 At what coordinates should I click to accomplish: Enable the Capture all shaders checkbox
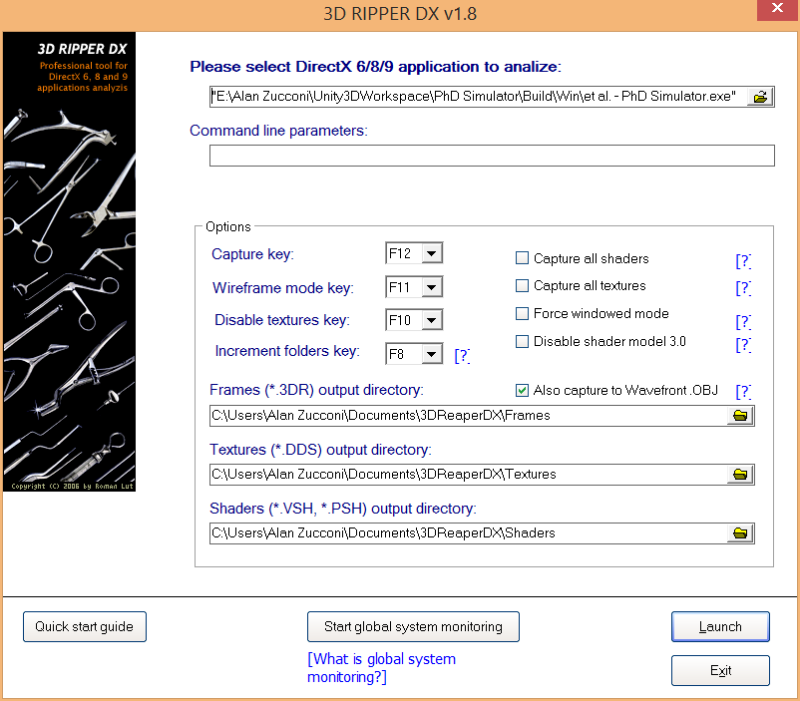click(x=521, y=257)
